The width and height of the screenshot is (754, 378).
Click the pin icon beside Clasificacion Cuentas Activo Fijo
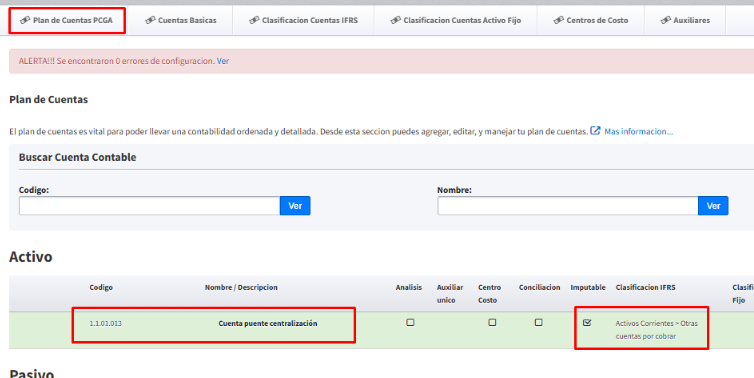pos(396,20)
